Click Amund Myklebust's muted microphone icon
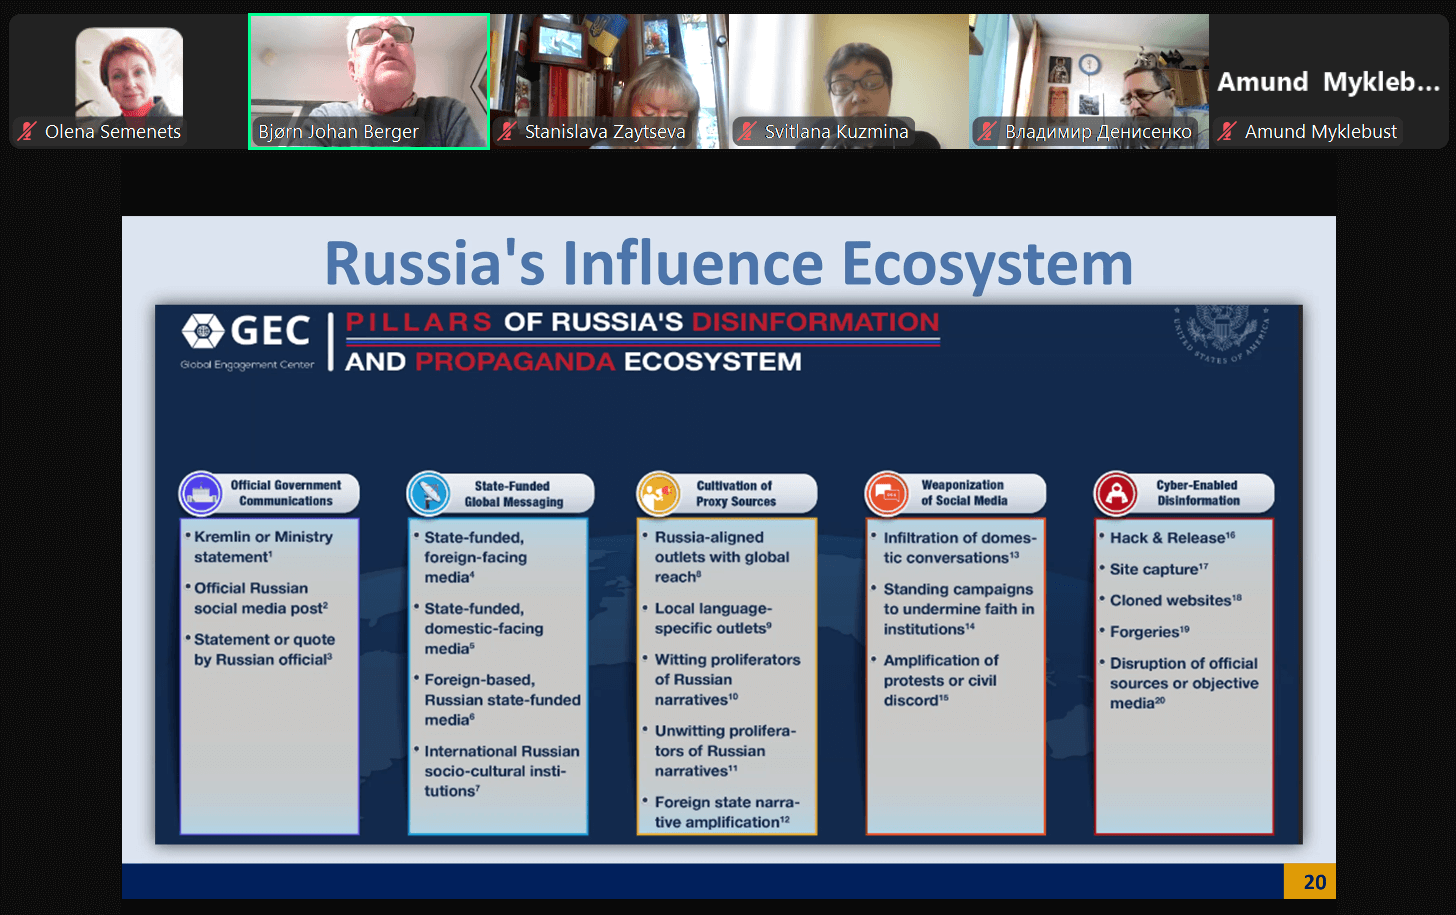The image size is (1456, 915). coord(1227,131)
